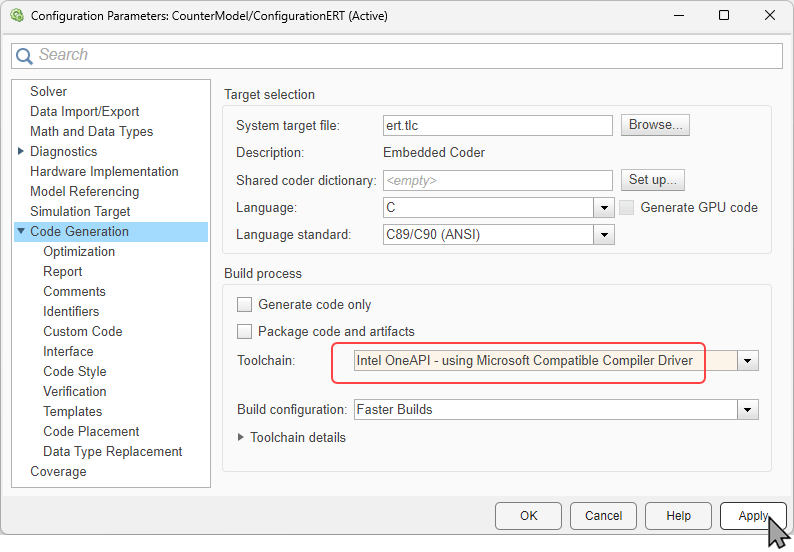Select Model Referencing pane

pos(85,191)
